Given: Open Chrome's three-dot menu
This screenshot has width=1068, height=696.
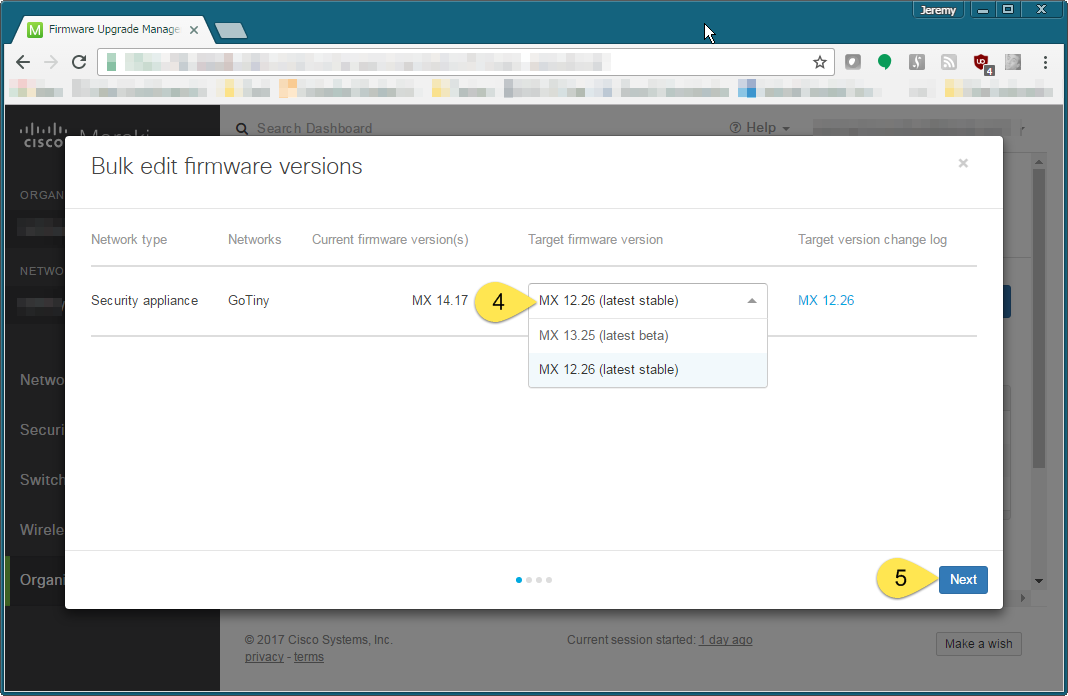Looking at the screenshot, I should click(x=1045, y=62).
